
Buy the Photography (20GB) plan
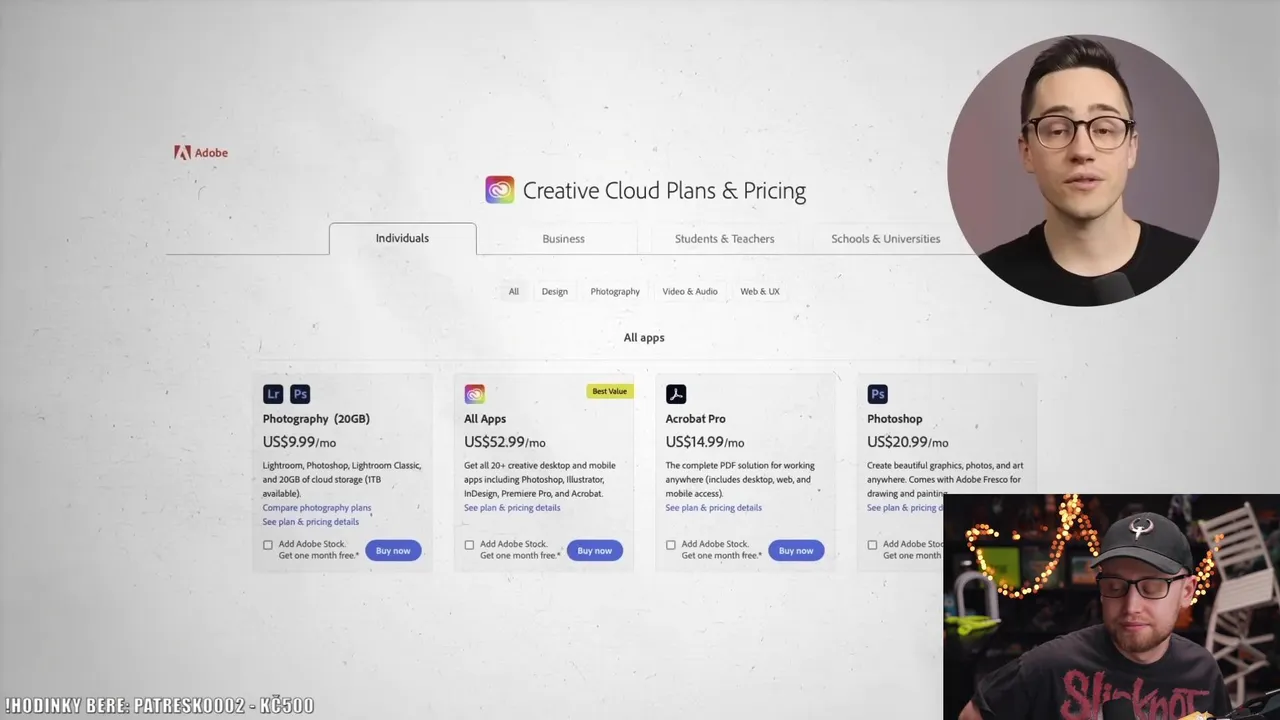(393, 551)
